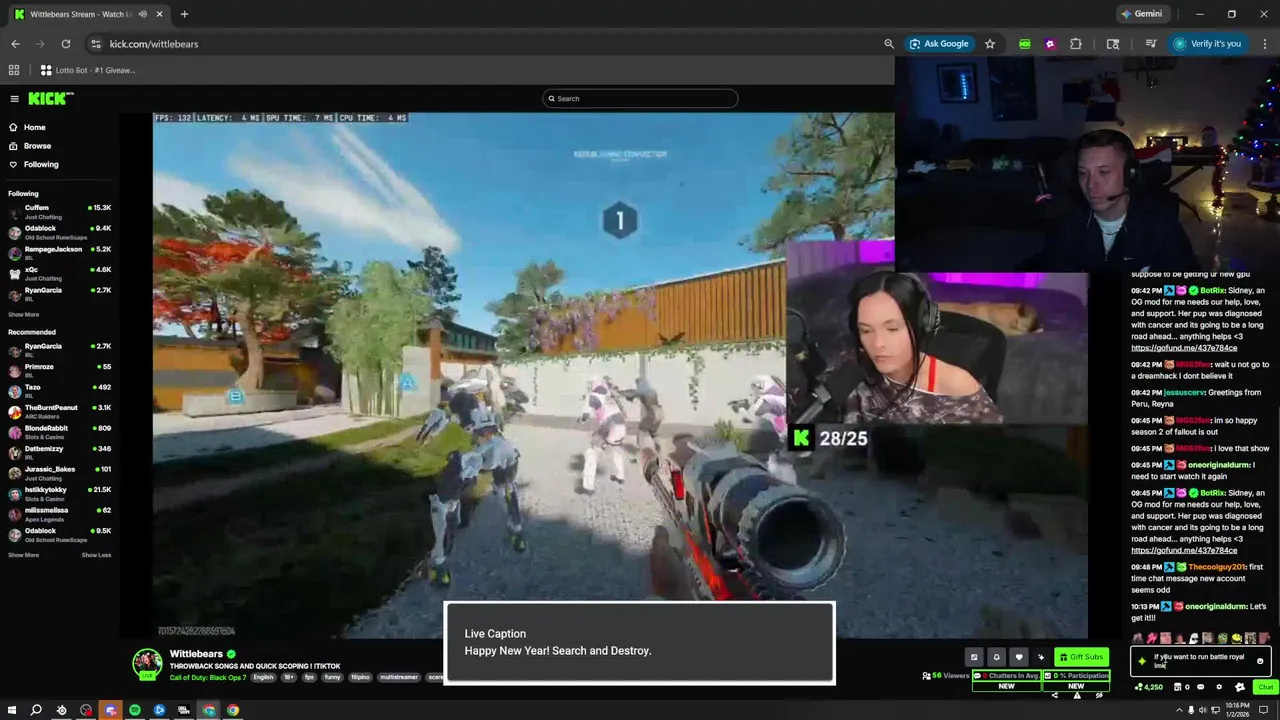Open the Kick hamburger sidebar menu

[x=14, y=98]
